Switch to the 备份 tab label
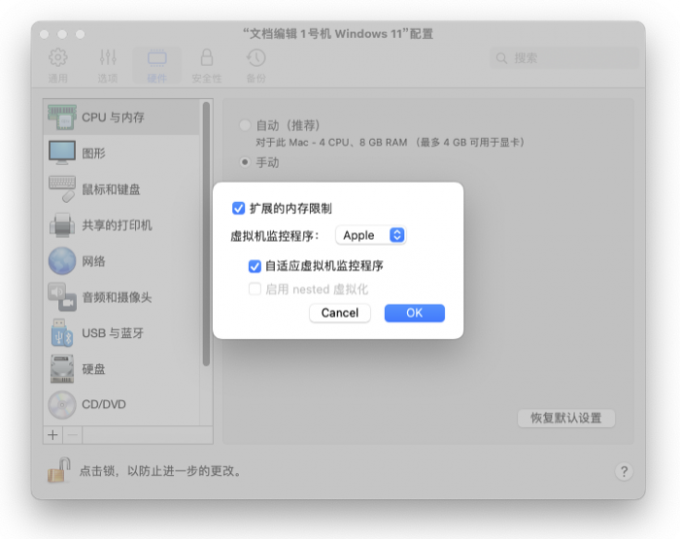680x539 pixels. 256,78
